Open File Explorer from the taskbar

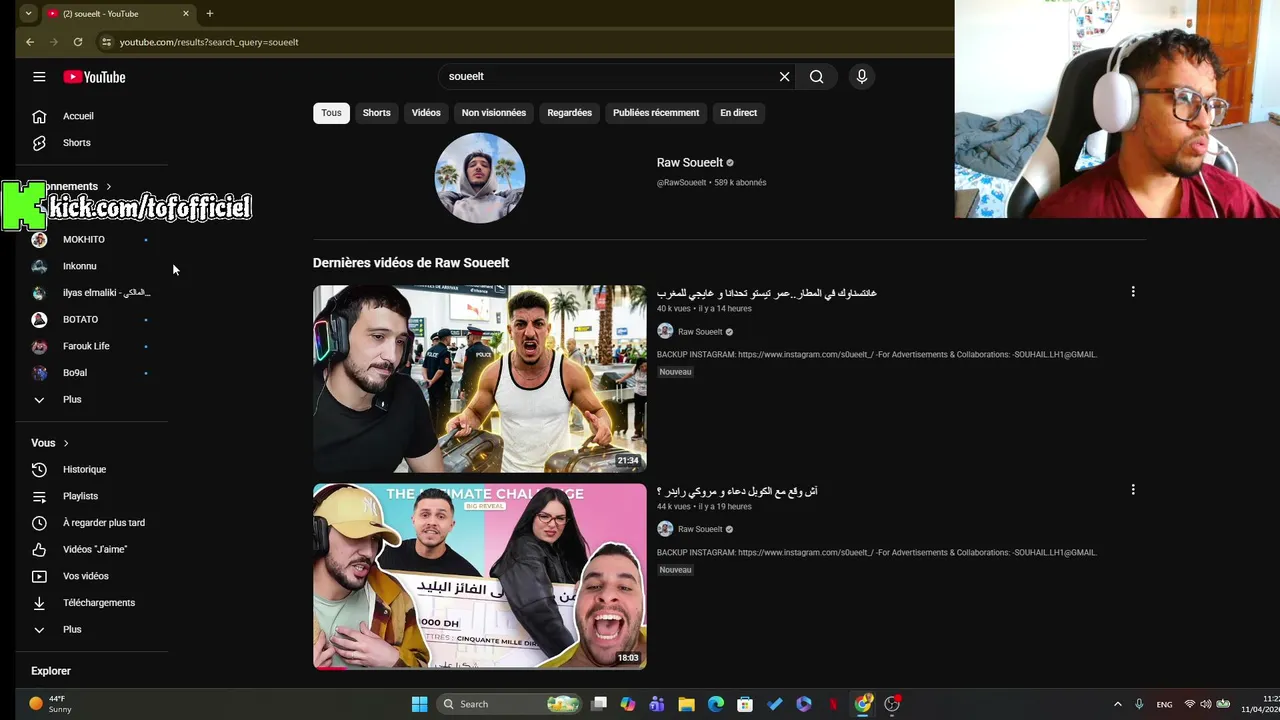point(686,704)
